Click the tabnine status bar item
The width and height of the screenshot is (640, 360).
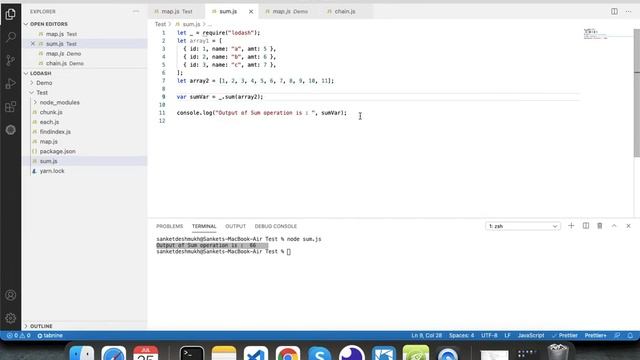coord(50,336)
